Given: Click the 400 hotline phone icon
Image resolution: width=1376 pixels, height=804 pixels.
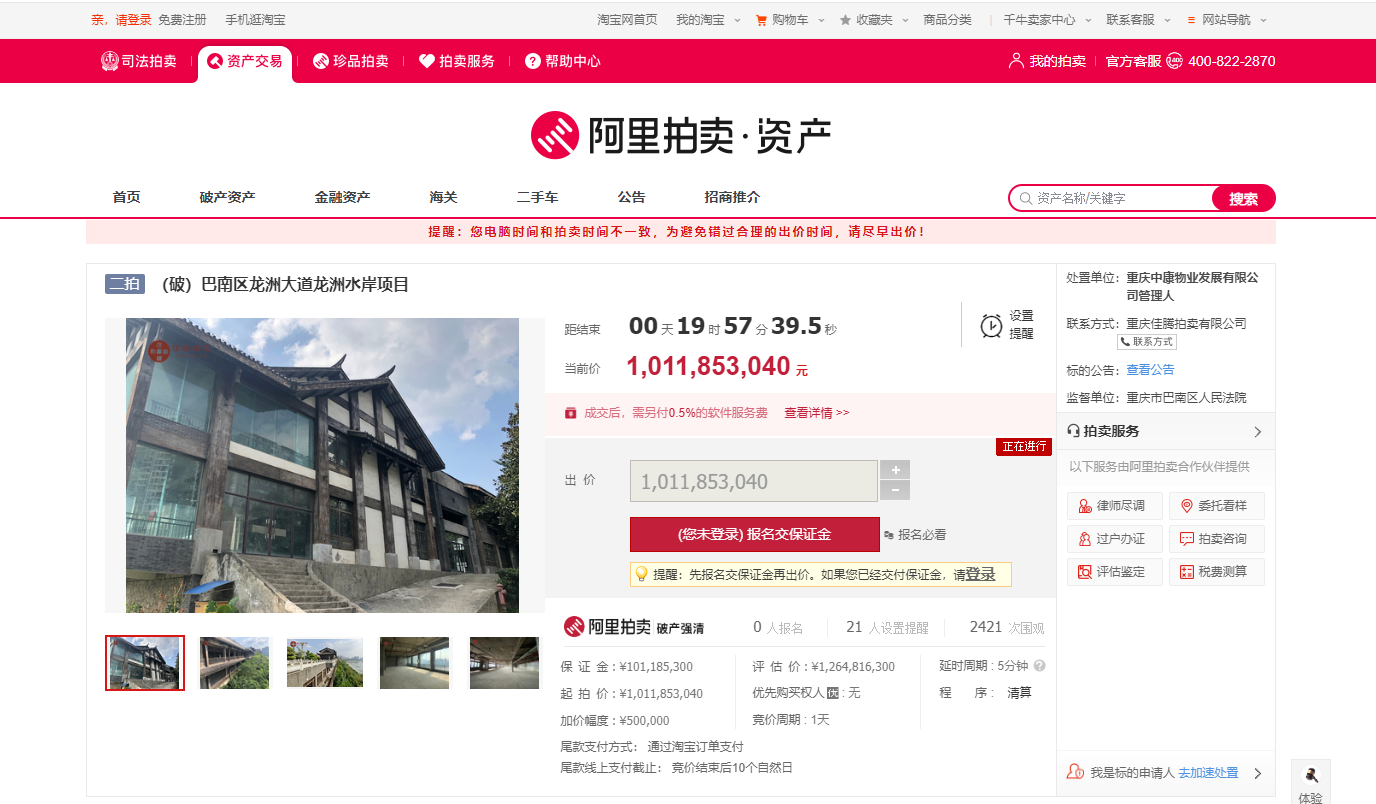Looking at the screenshot, I should [x=1174, y=61].
